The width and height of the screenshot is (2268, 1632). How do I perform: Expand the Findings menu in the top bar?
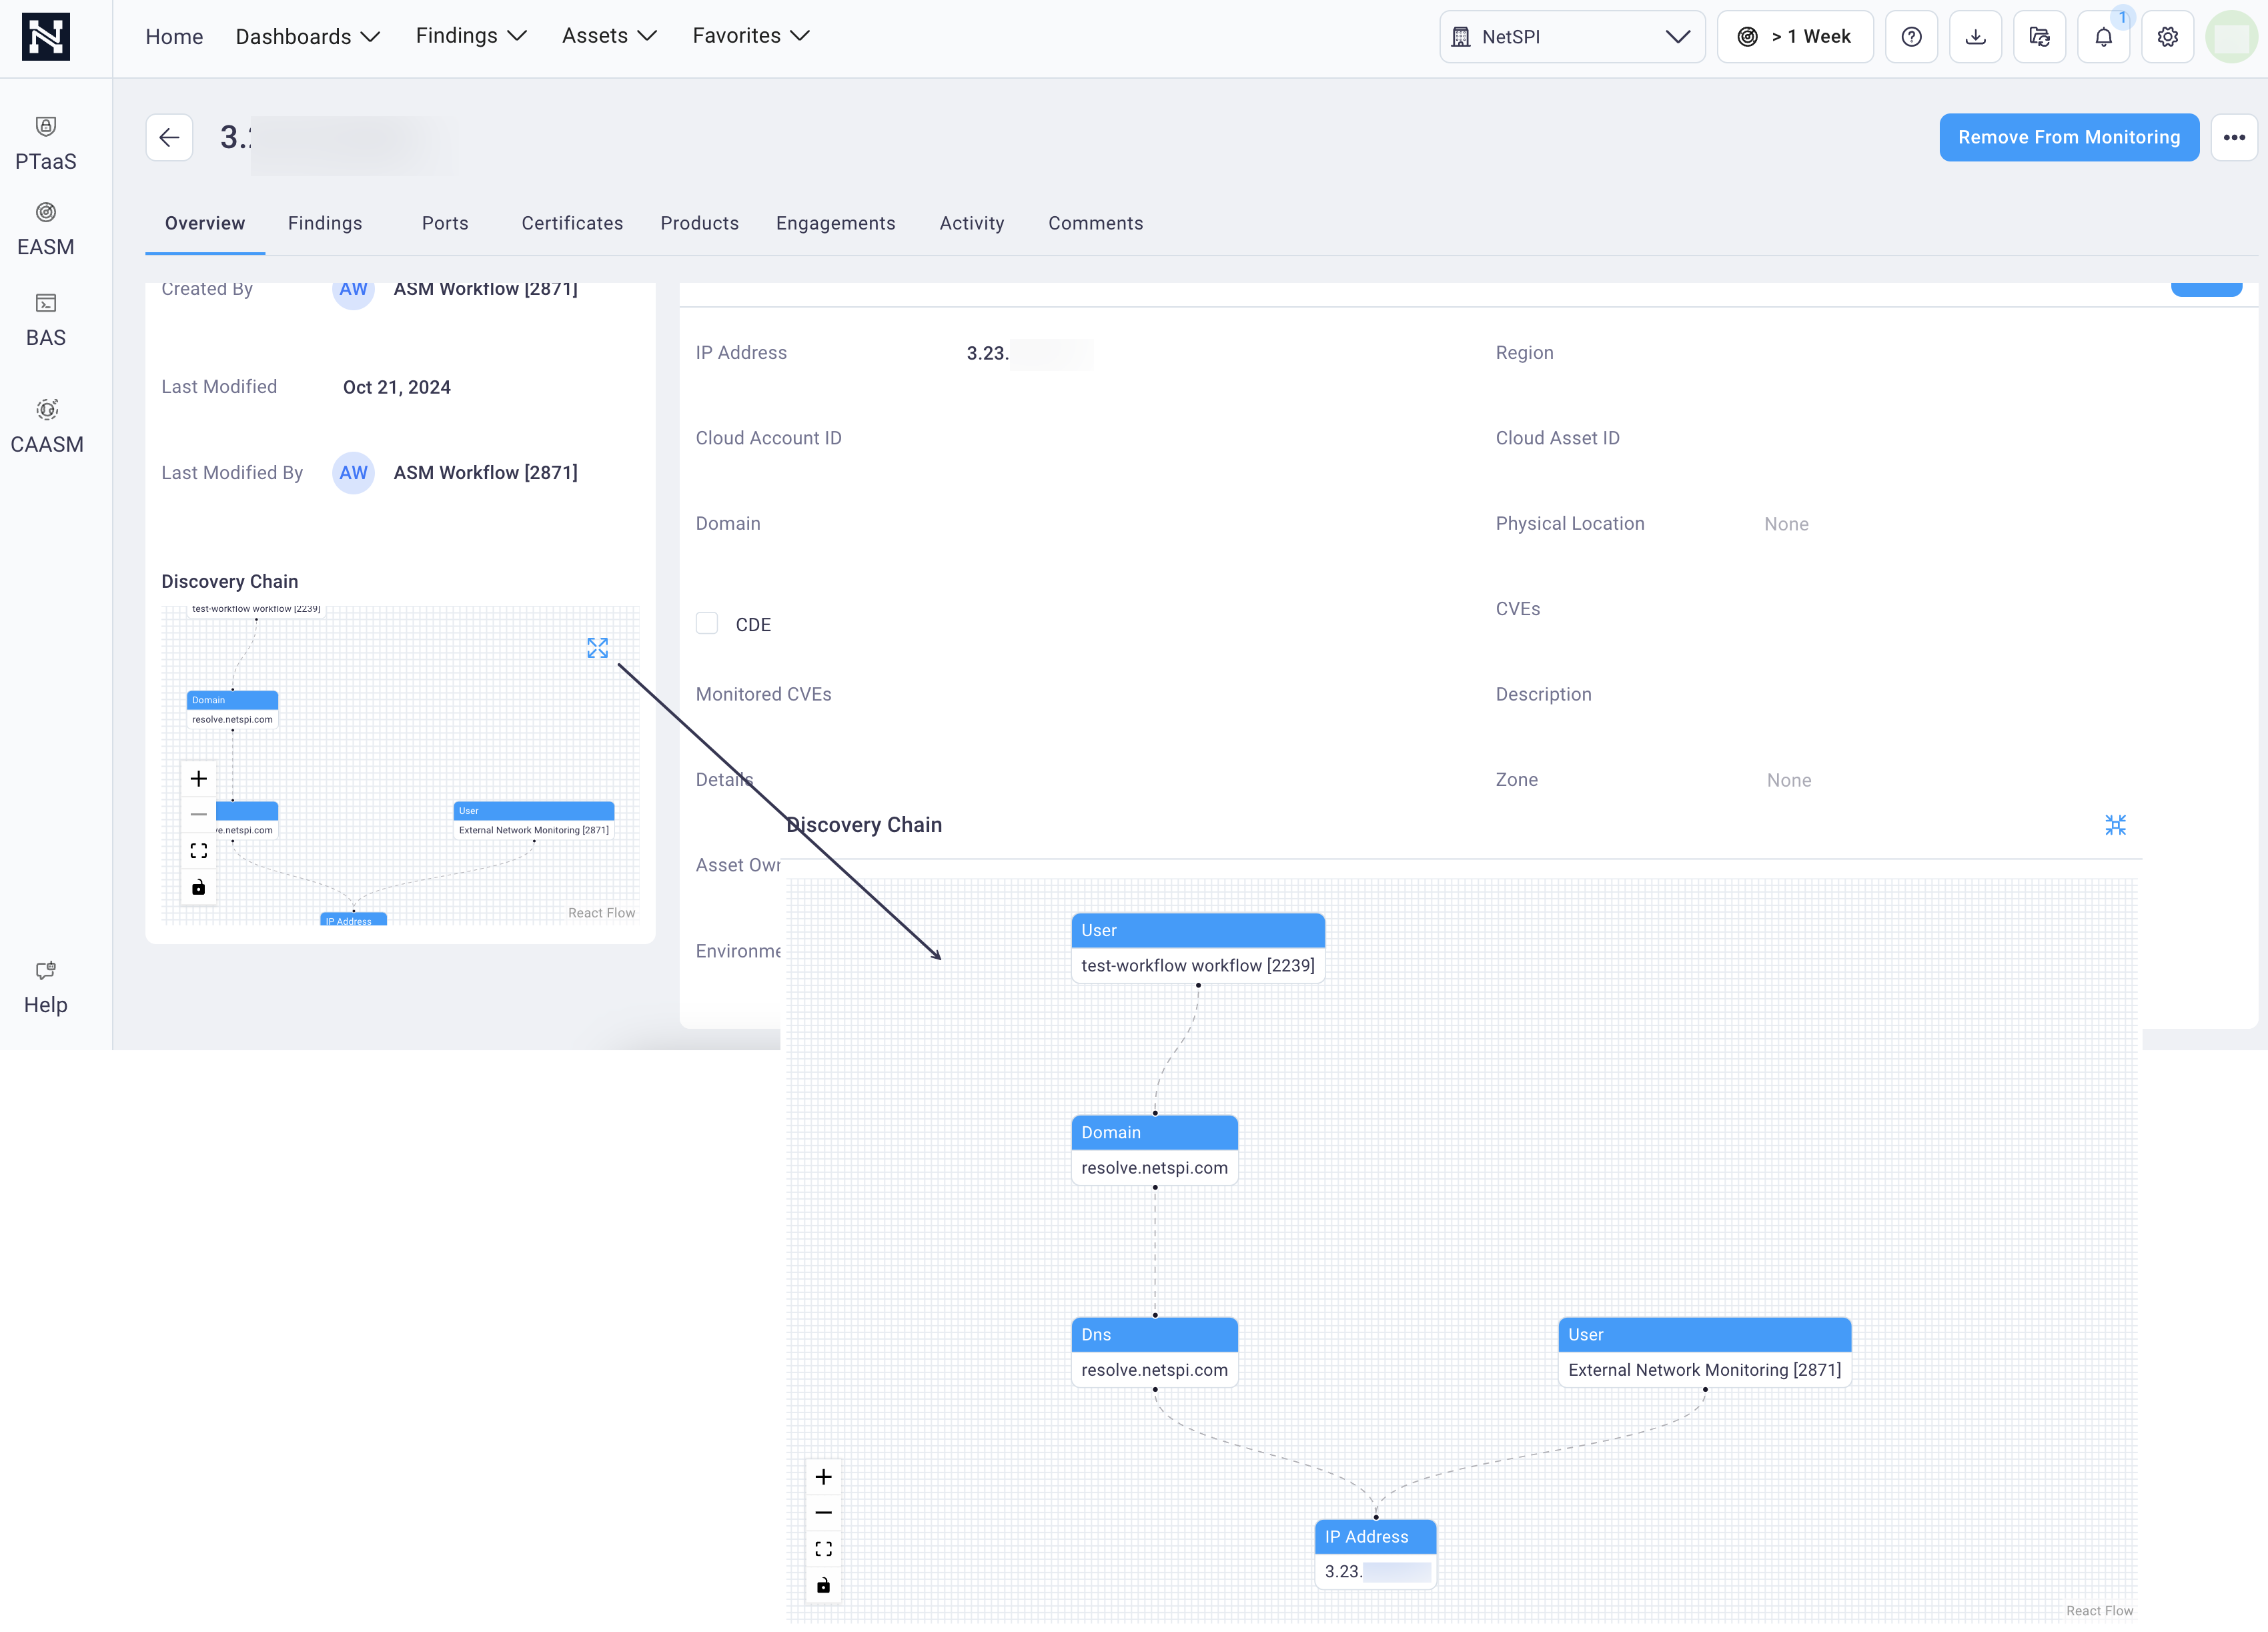pyautogui.click(x=471, y=36)
